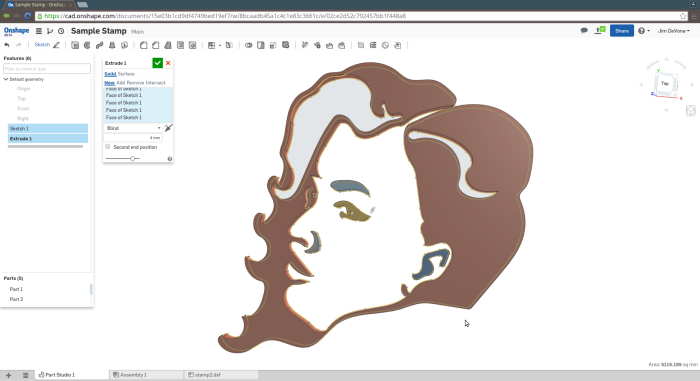
Task: Select the Boolean tool icon
Action: point(248,45)
